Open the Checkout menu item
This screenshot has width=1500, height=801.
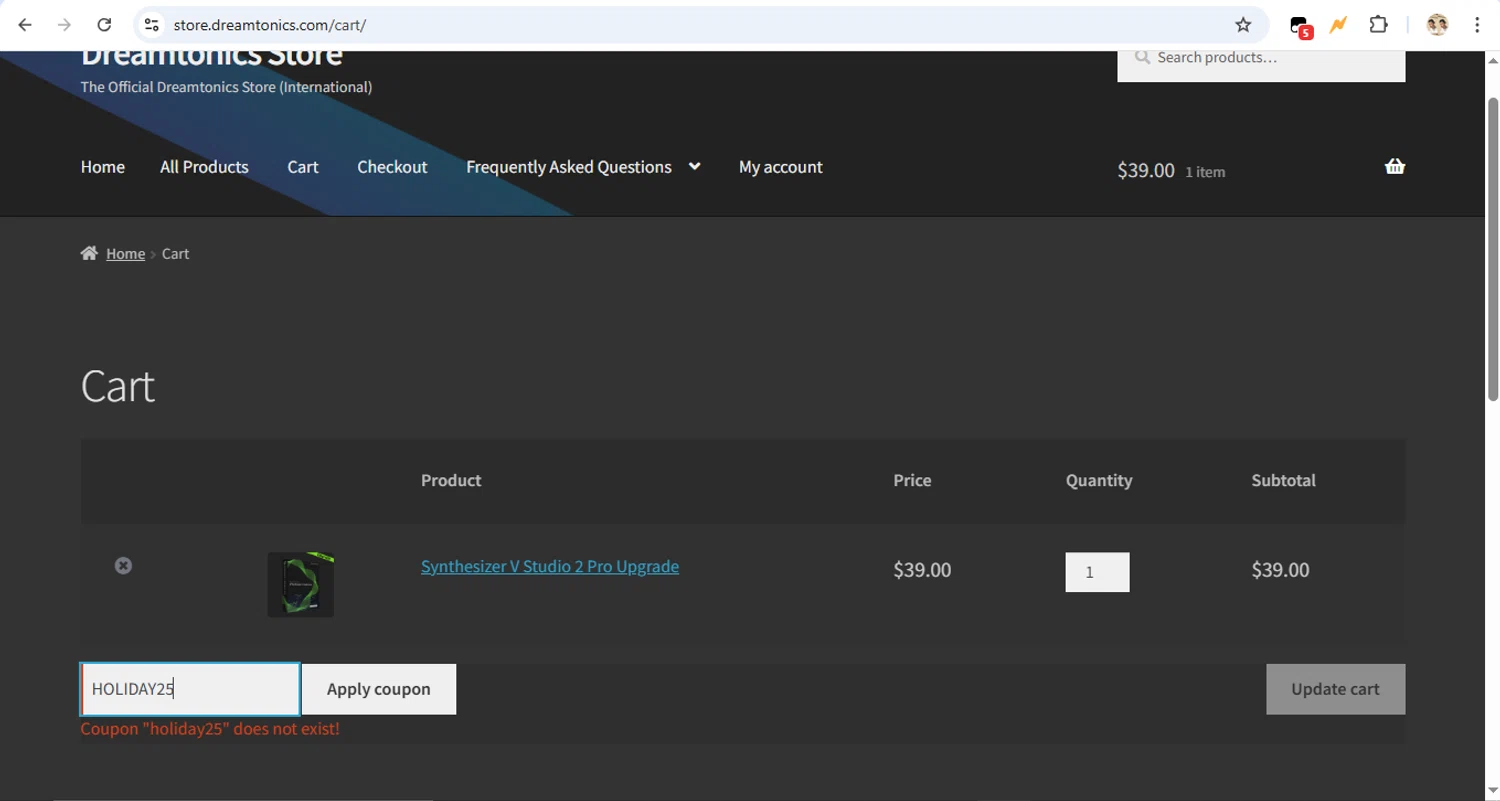(392, 167)
